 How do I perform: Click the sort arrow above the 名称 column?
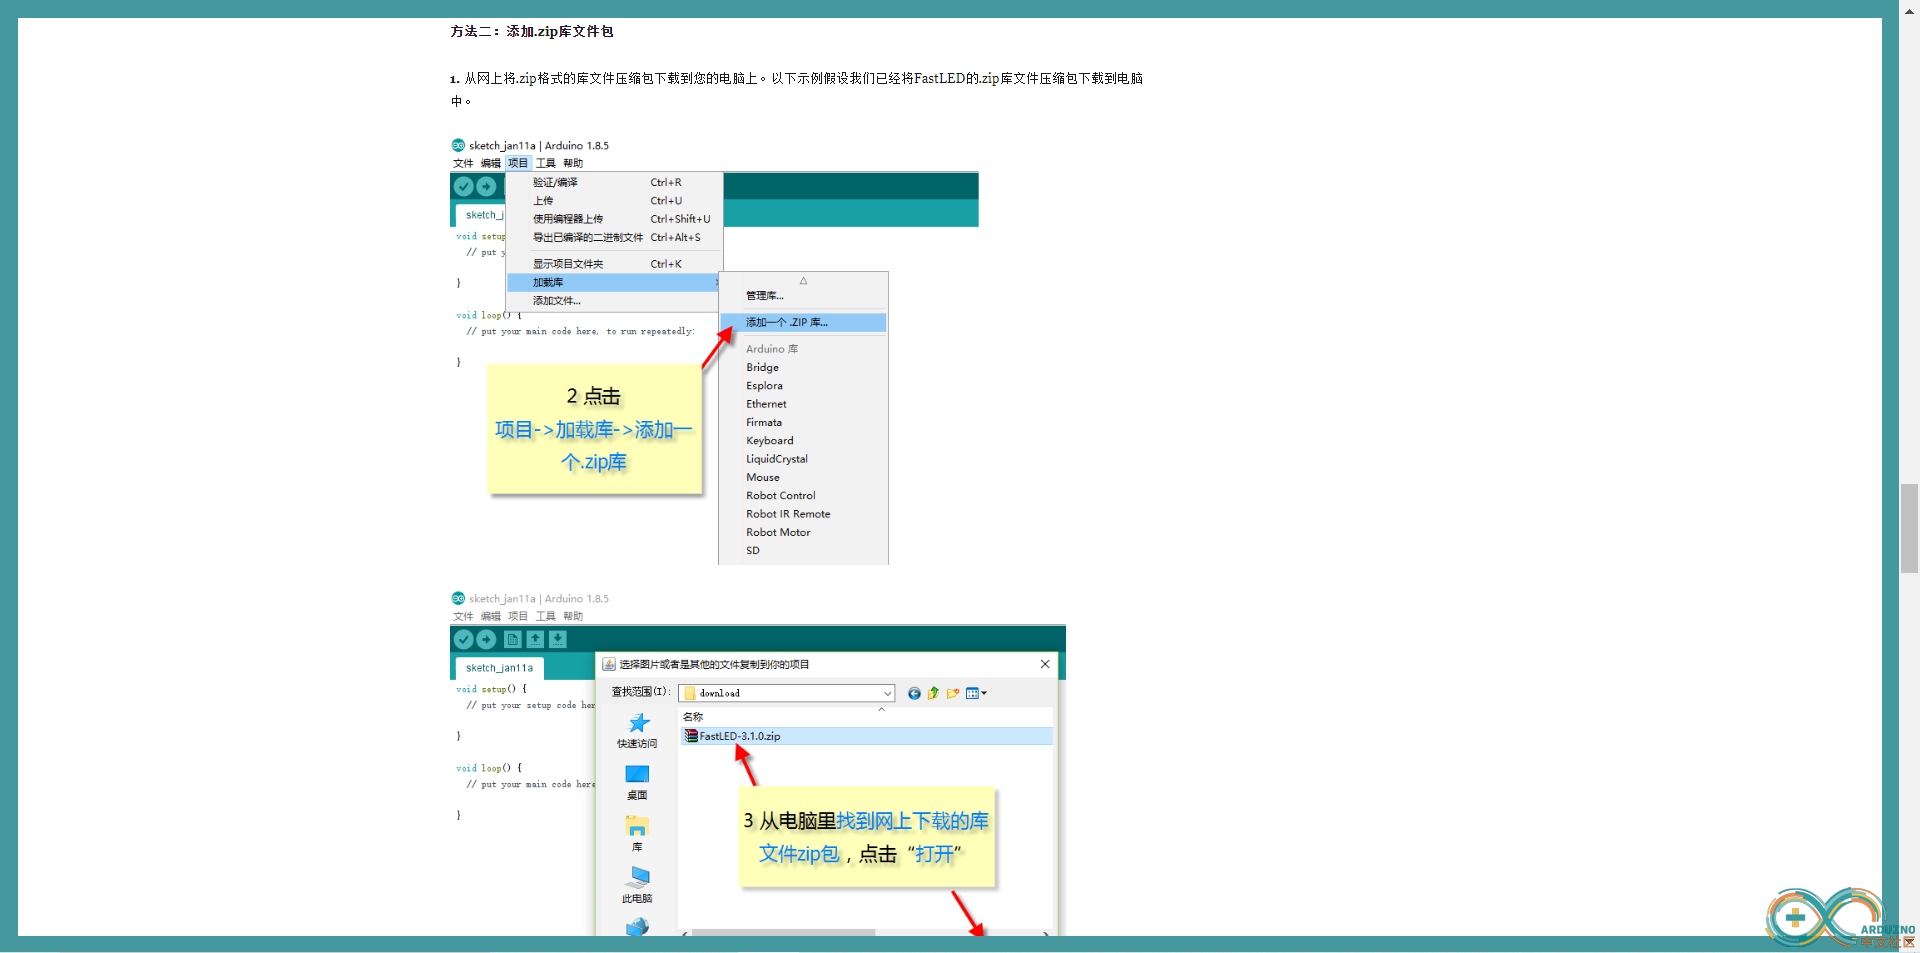pyautogui.click(x=881, y=709)
